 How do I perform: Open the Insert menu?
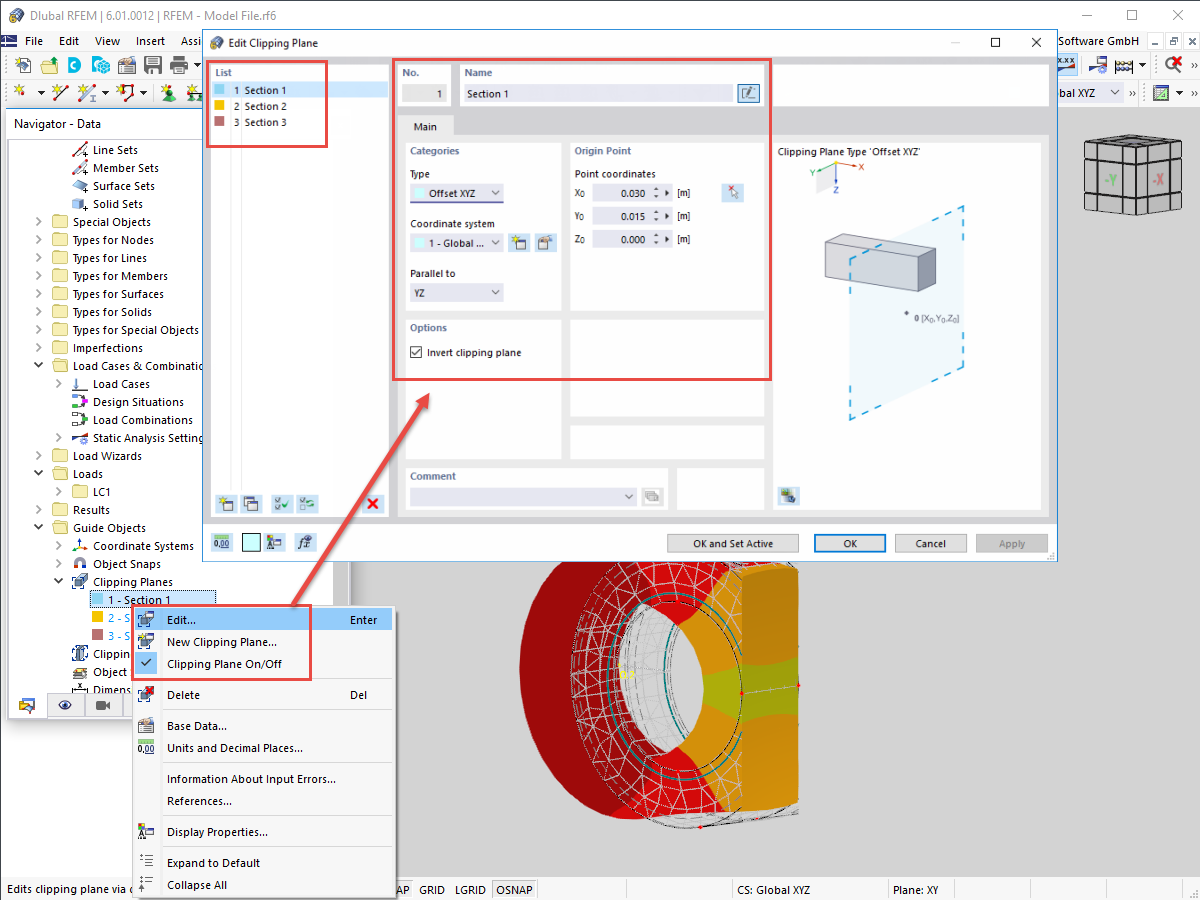[x=150, y=41]
